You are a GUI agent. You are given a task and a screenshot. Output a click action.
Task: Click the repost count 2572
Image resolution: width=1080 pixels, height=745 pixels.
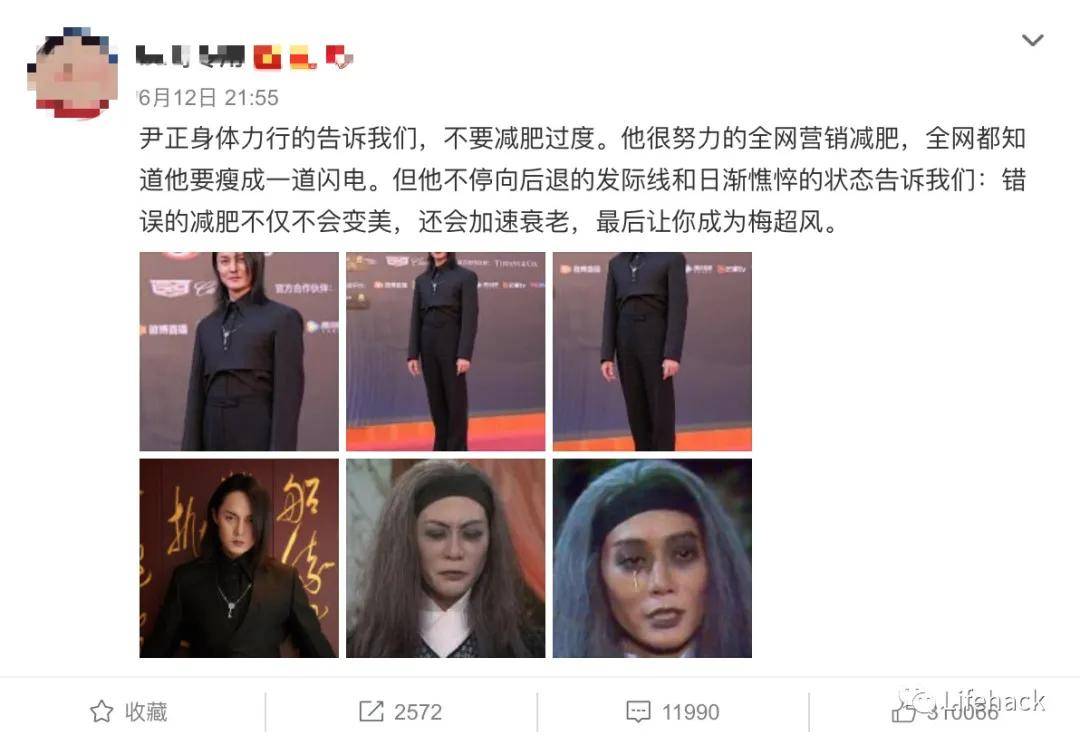[418, 712]
